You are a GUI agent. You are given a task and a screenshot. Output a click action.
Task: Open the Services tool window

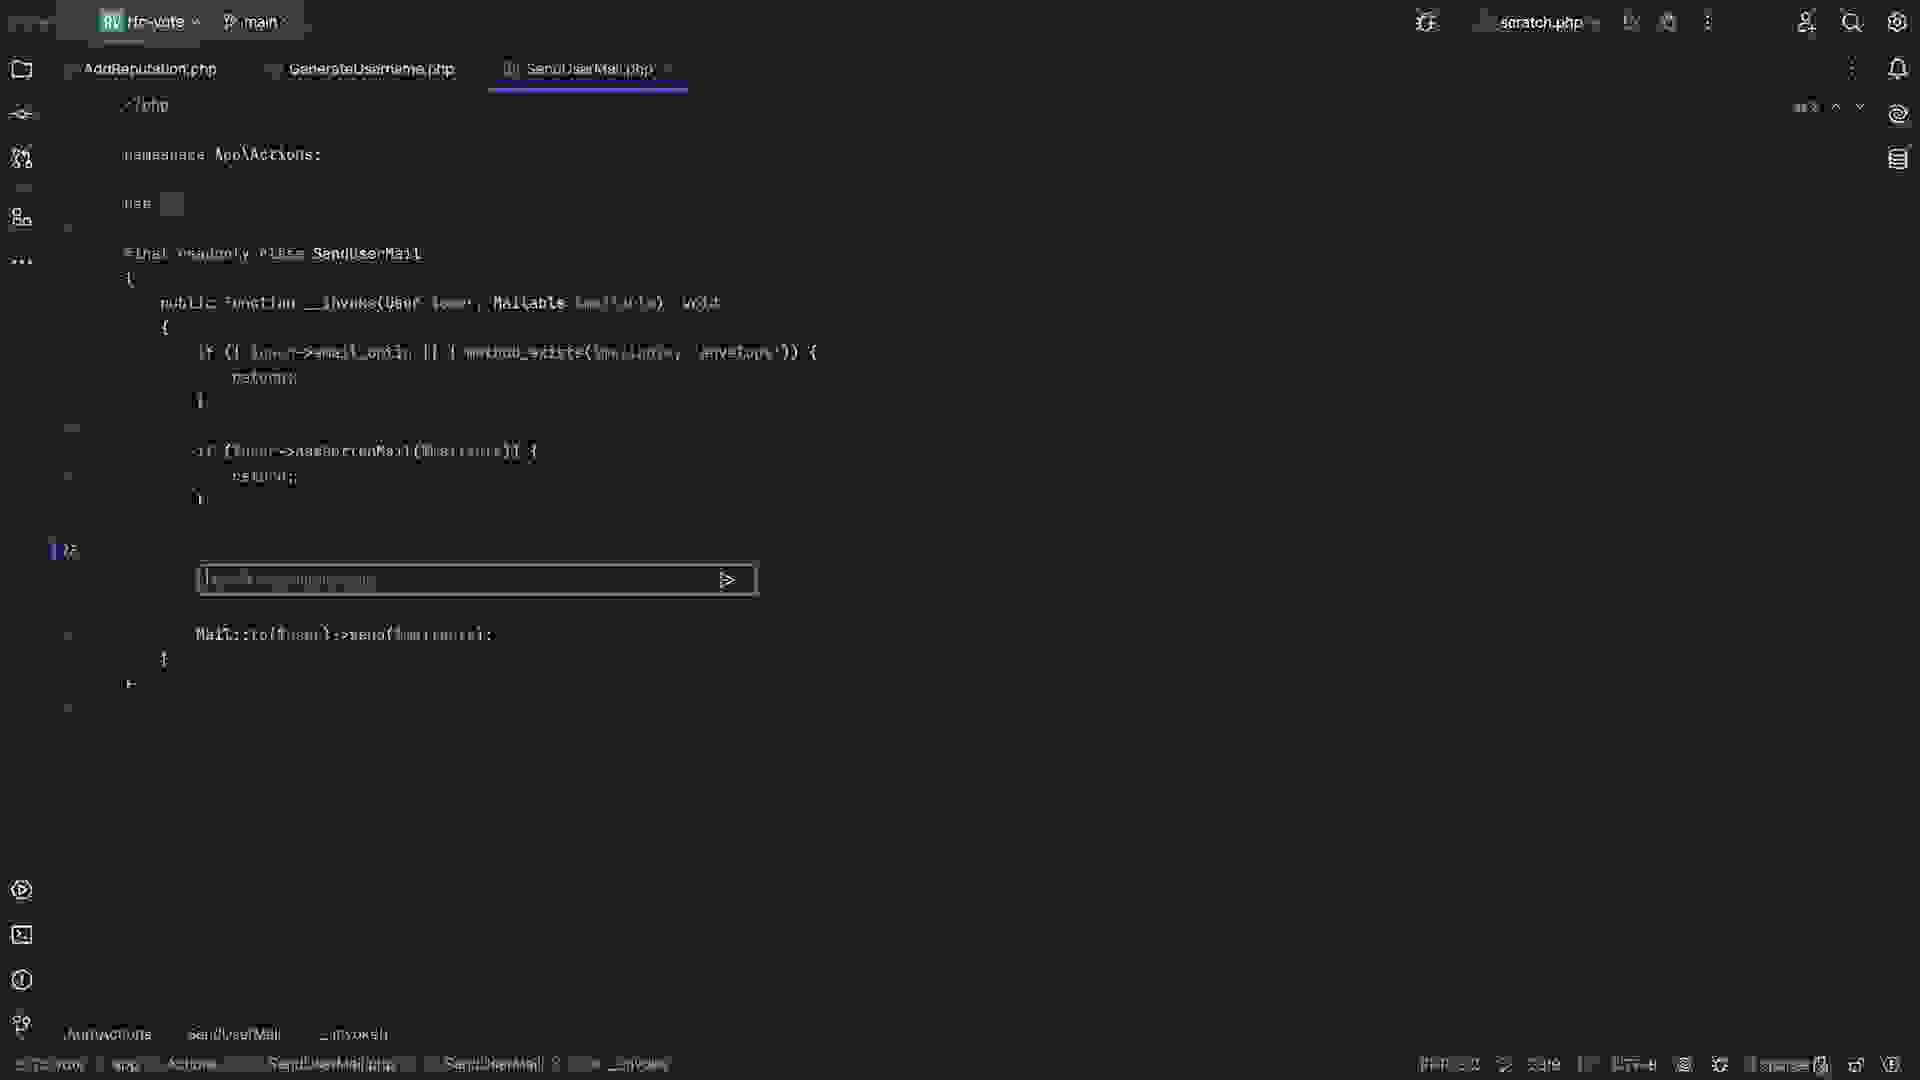21,890
